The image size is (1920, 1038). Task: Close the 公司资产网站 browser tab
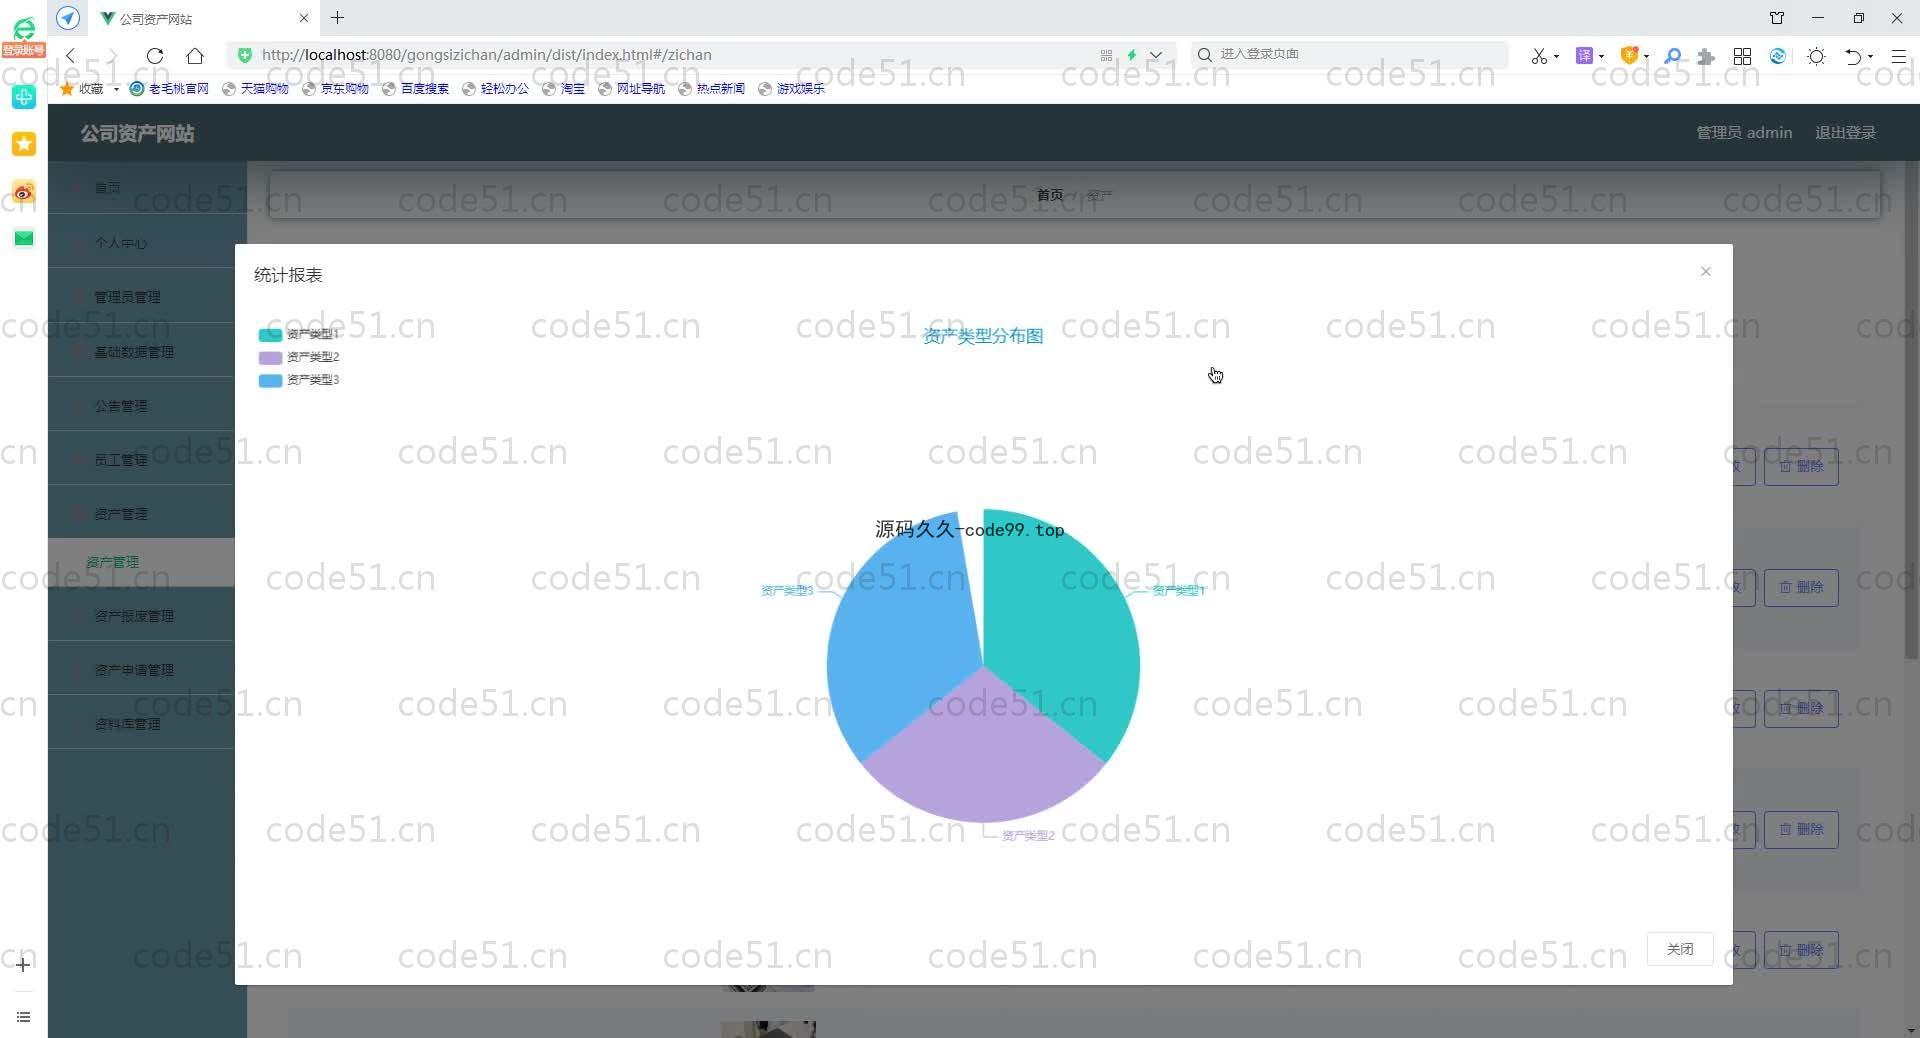coord(304,18)
